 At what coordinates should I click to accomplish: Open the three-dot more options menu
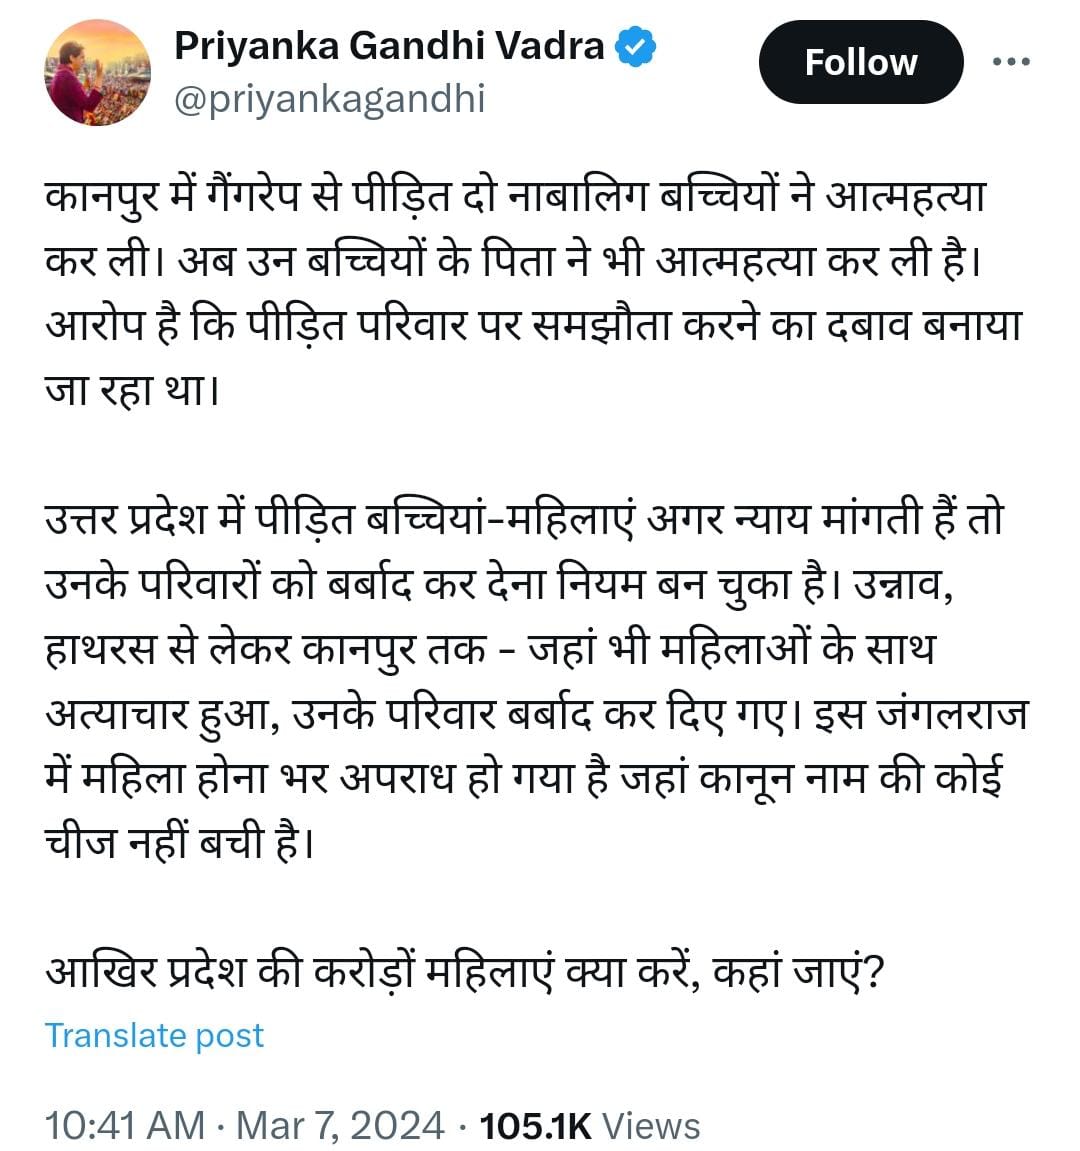click(1010, 62)
